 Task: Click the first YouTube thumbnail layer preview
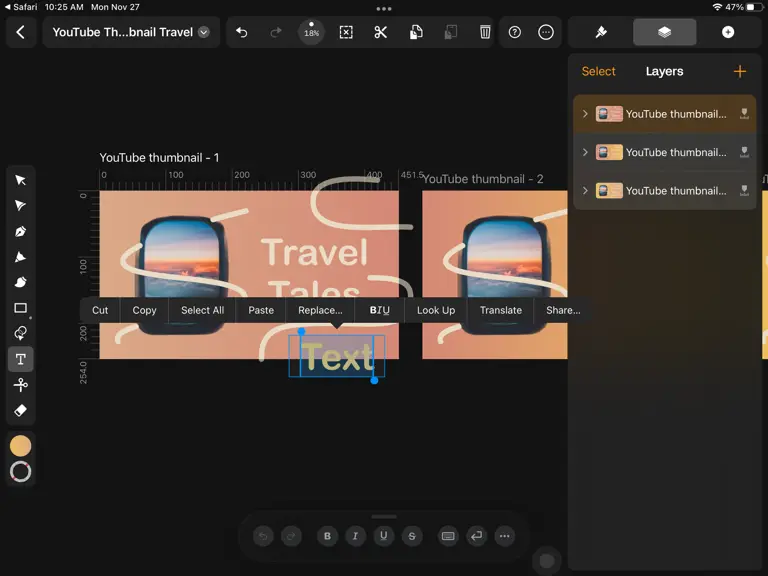click(609, 114)
